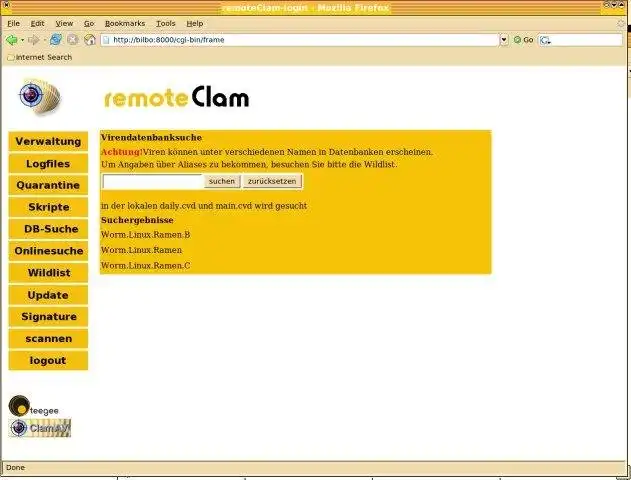Select result Worm.Linux.Ramen.C

[145, 266]
